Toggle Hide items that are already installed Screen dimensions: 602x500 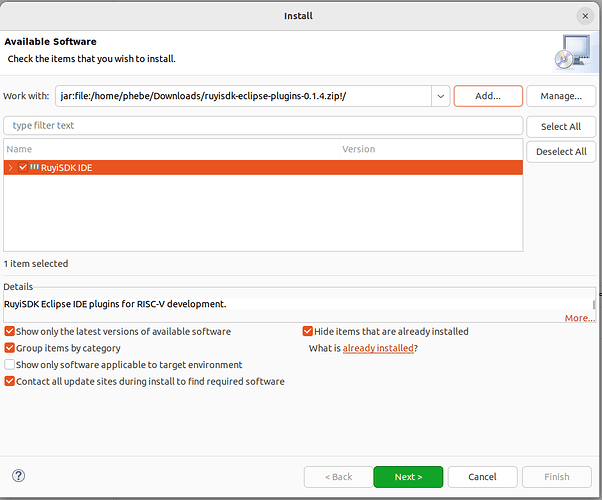[308, 331]
